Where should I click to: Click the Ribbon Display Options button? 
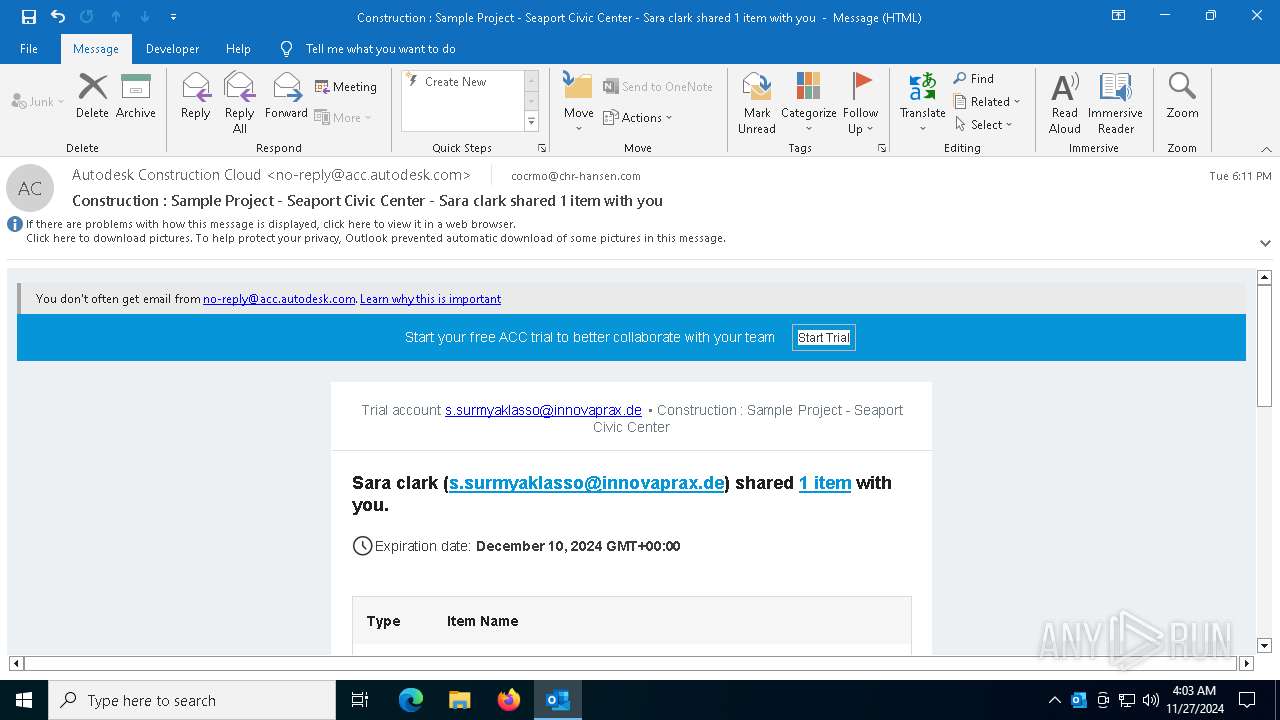[1119, 16]
